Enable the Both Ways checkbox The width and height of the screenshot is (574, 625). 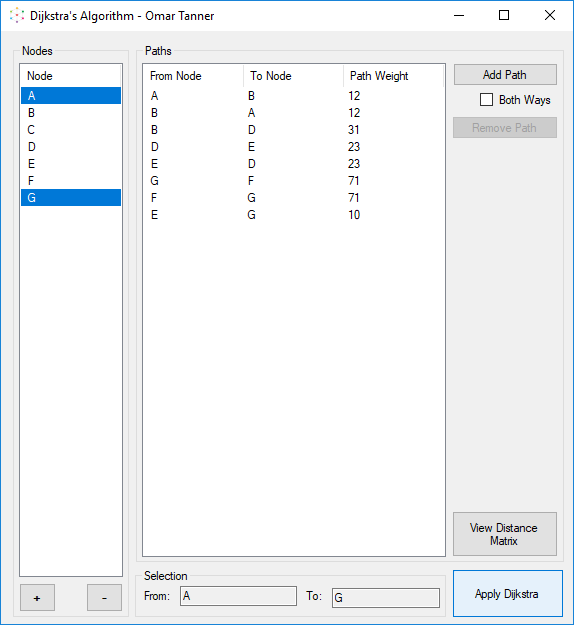(x=486, y=100)
